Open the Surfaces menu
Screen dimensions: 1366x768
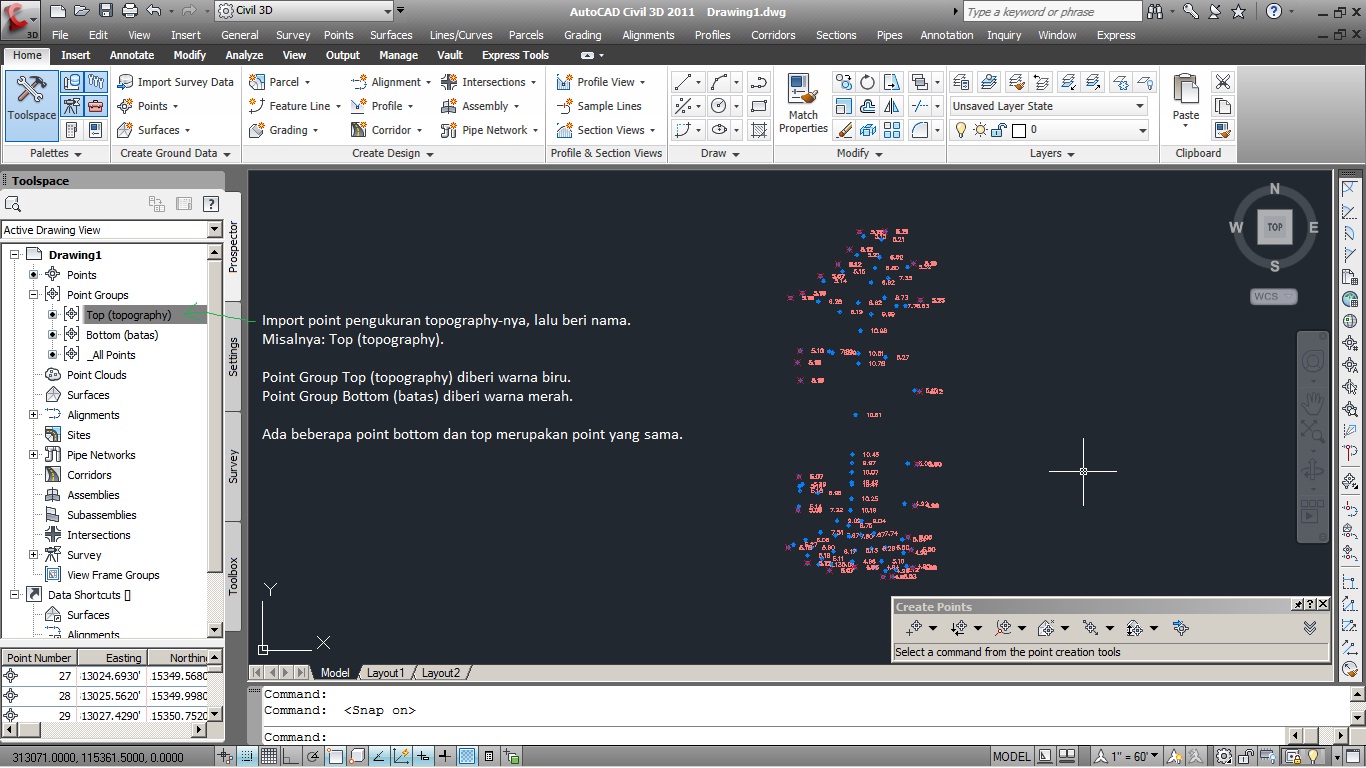[x=391, y=35]
